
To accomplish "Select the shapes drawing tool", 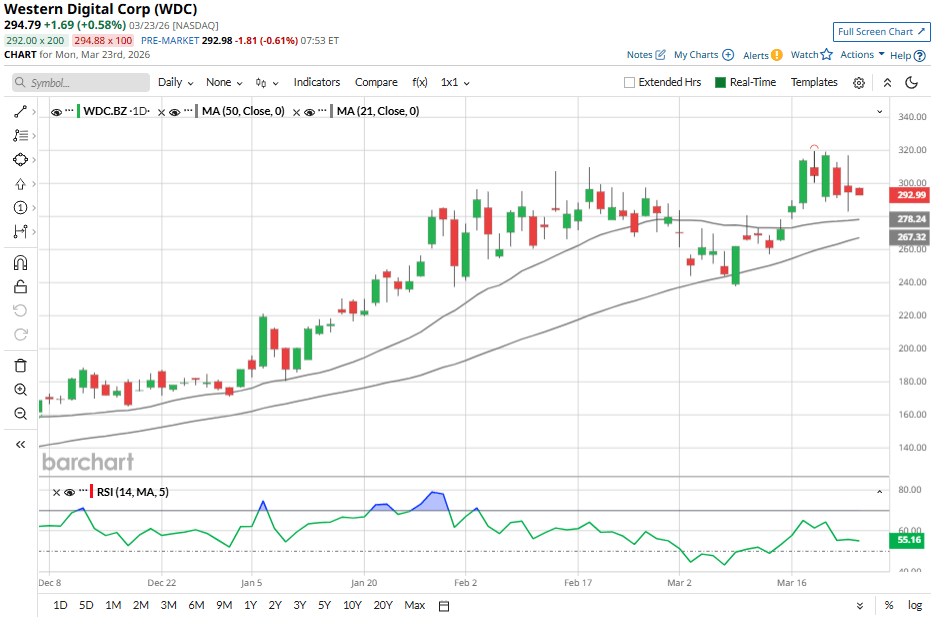I will point(20,159).
